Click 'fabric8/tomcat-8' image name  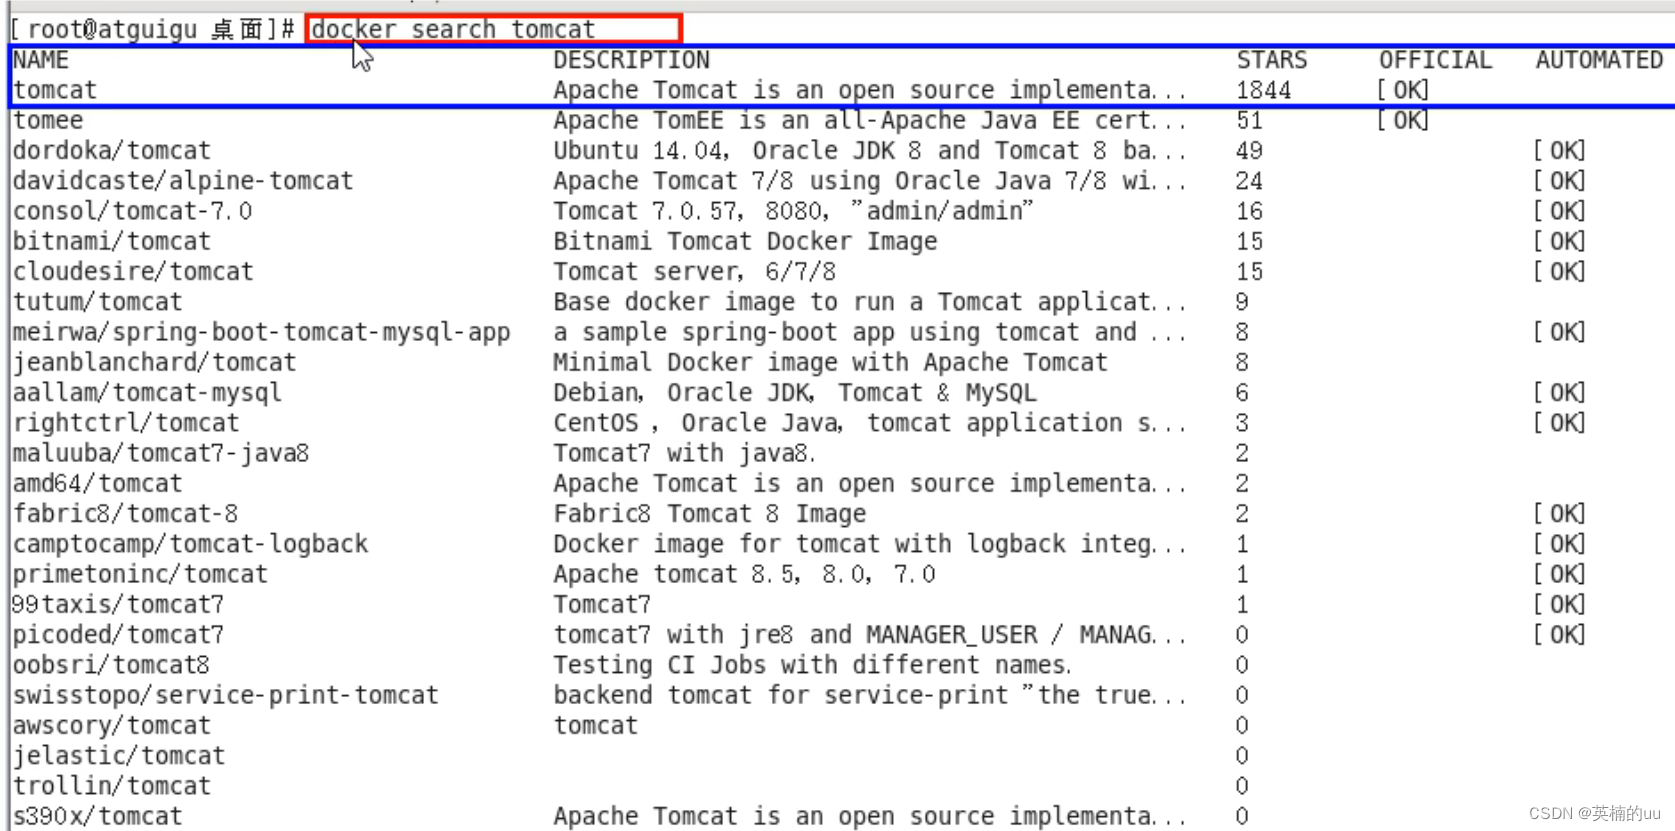126,513
